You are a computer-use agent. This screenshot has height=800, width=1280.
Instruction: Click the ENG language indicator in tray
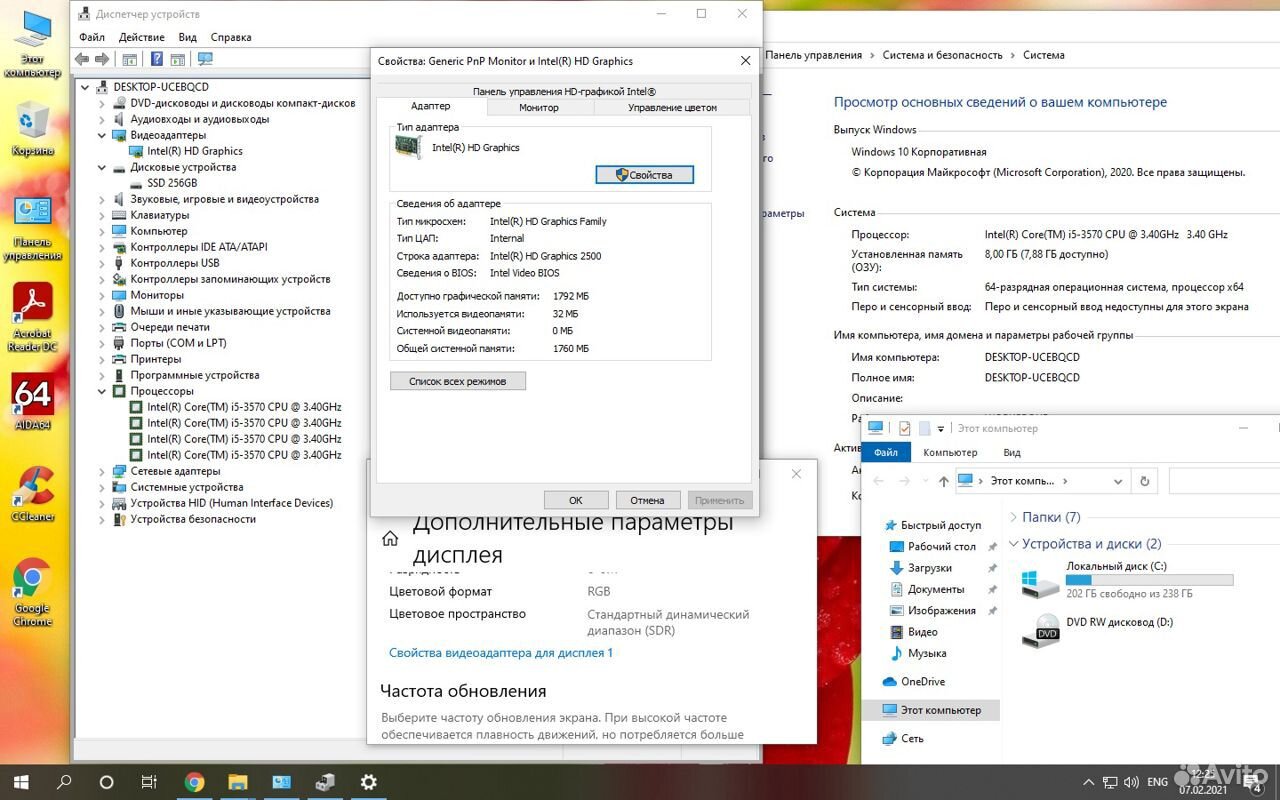(1157, 782)
